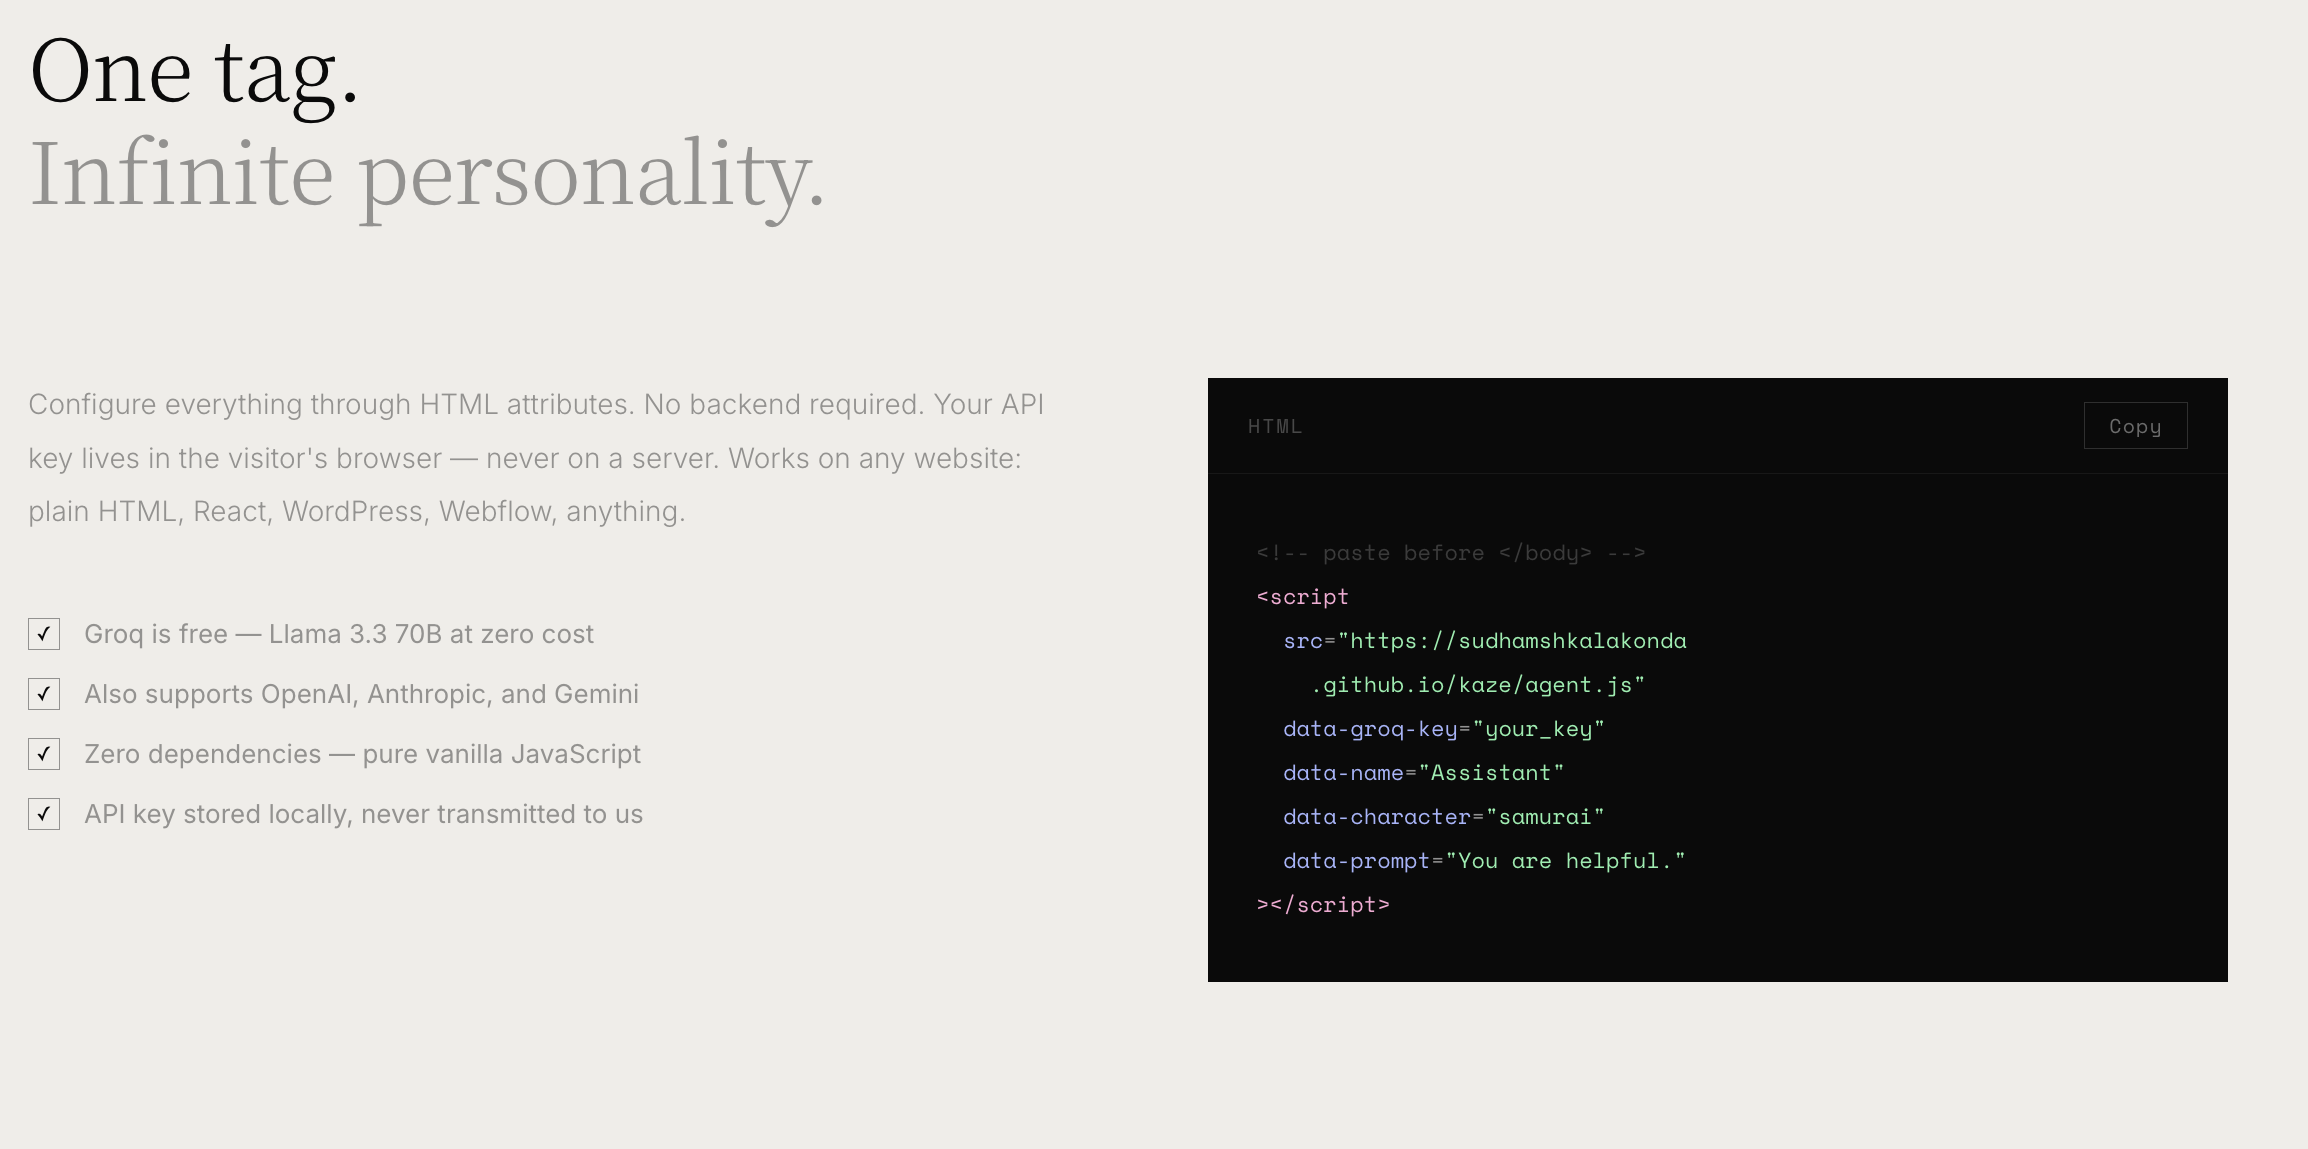Screen dimensions: 2308x1149
Task: Toggle the 'Groq is free' checkmark box
Action: coord(44,634)
